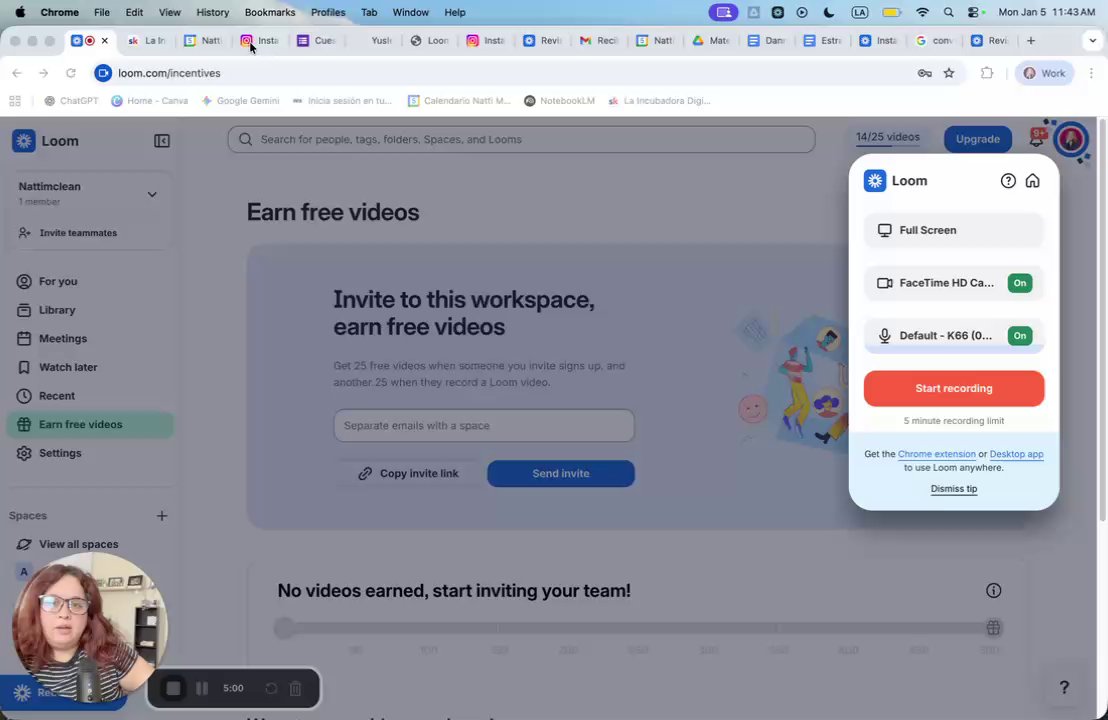This screenshot has height=720, width=1108.
Task: Open Chrome three-dot menu
Action: click(1091, 73)
